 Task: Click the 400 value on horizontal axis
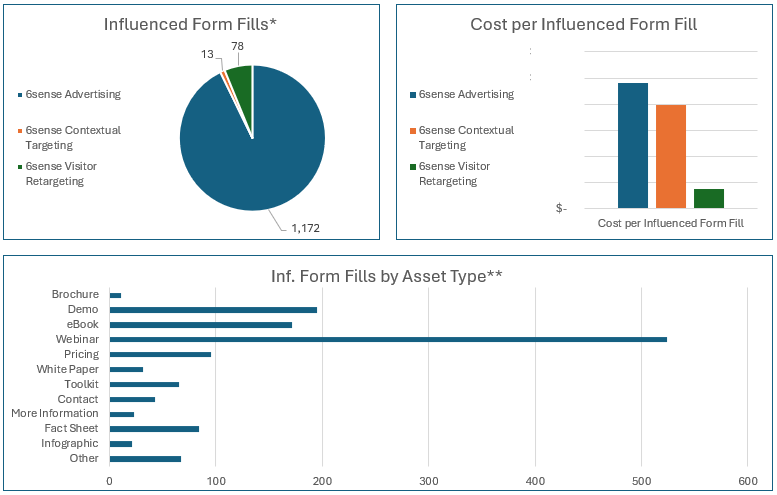pos(535,481)
